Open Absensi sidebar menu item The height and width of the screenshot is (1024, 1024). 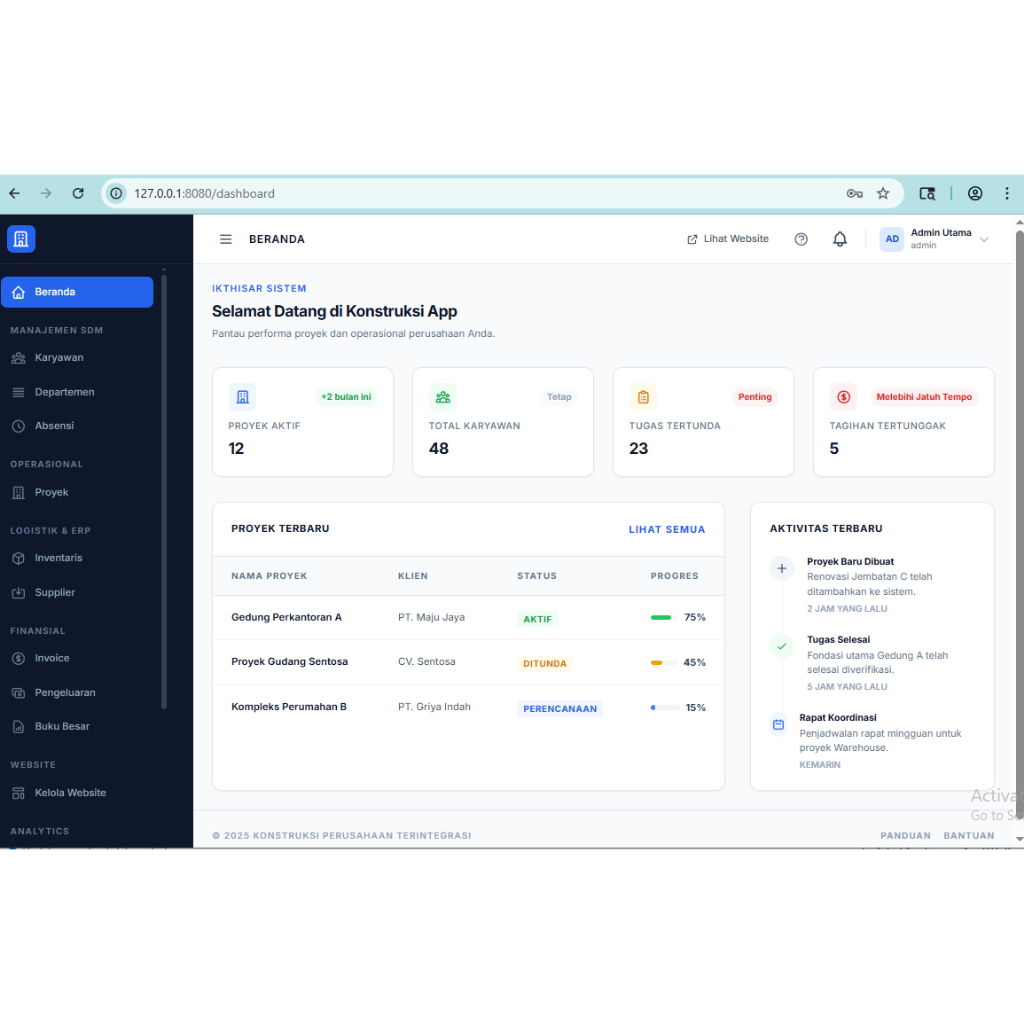(77, 426)
